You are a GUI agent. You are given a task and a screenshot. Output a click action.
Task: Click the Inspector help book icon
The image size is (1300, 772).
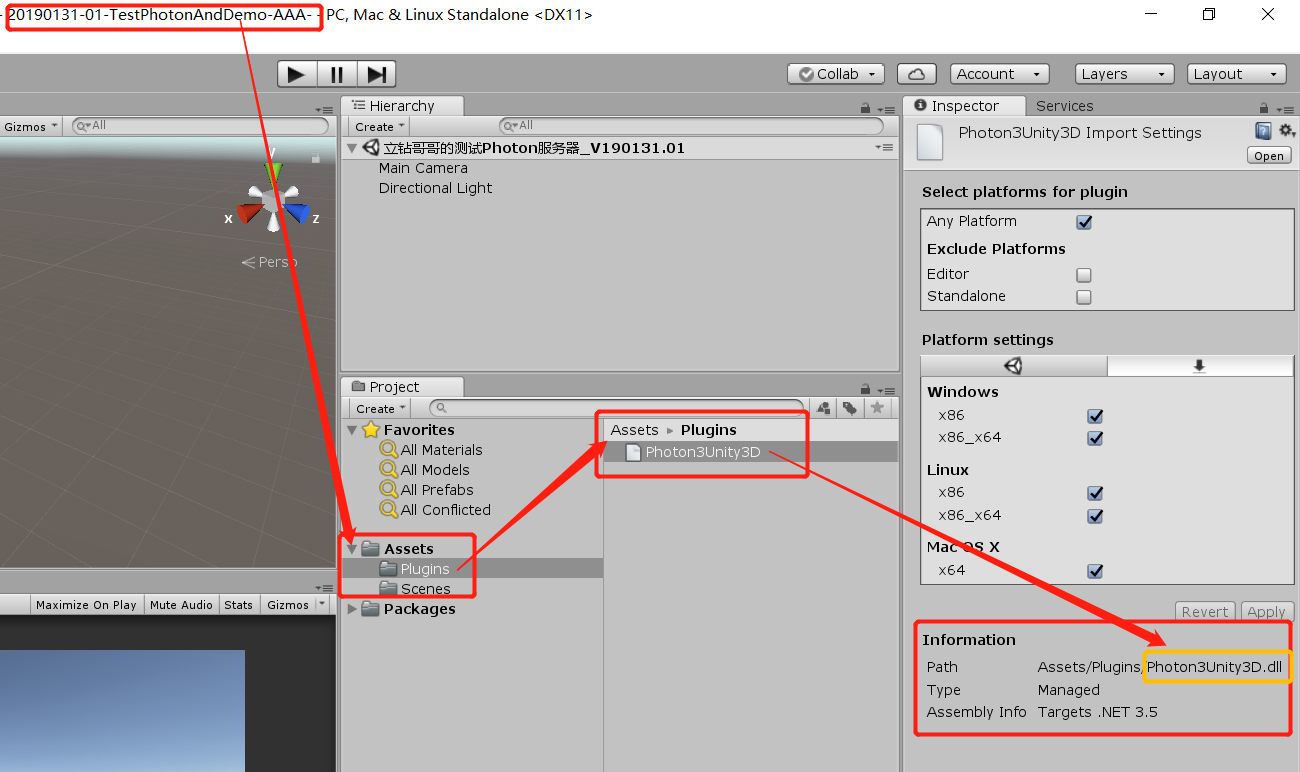click(1264, 131)
